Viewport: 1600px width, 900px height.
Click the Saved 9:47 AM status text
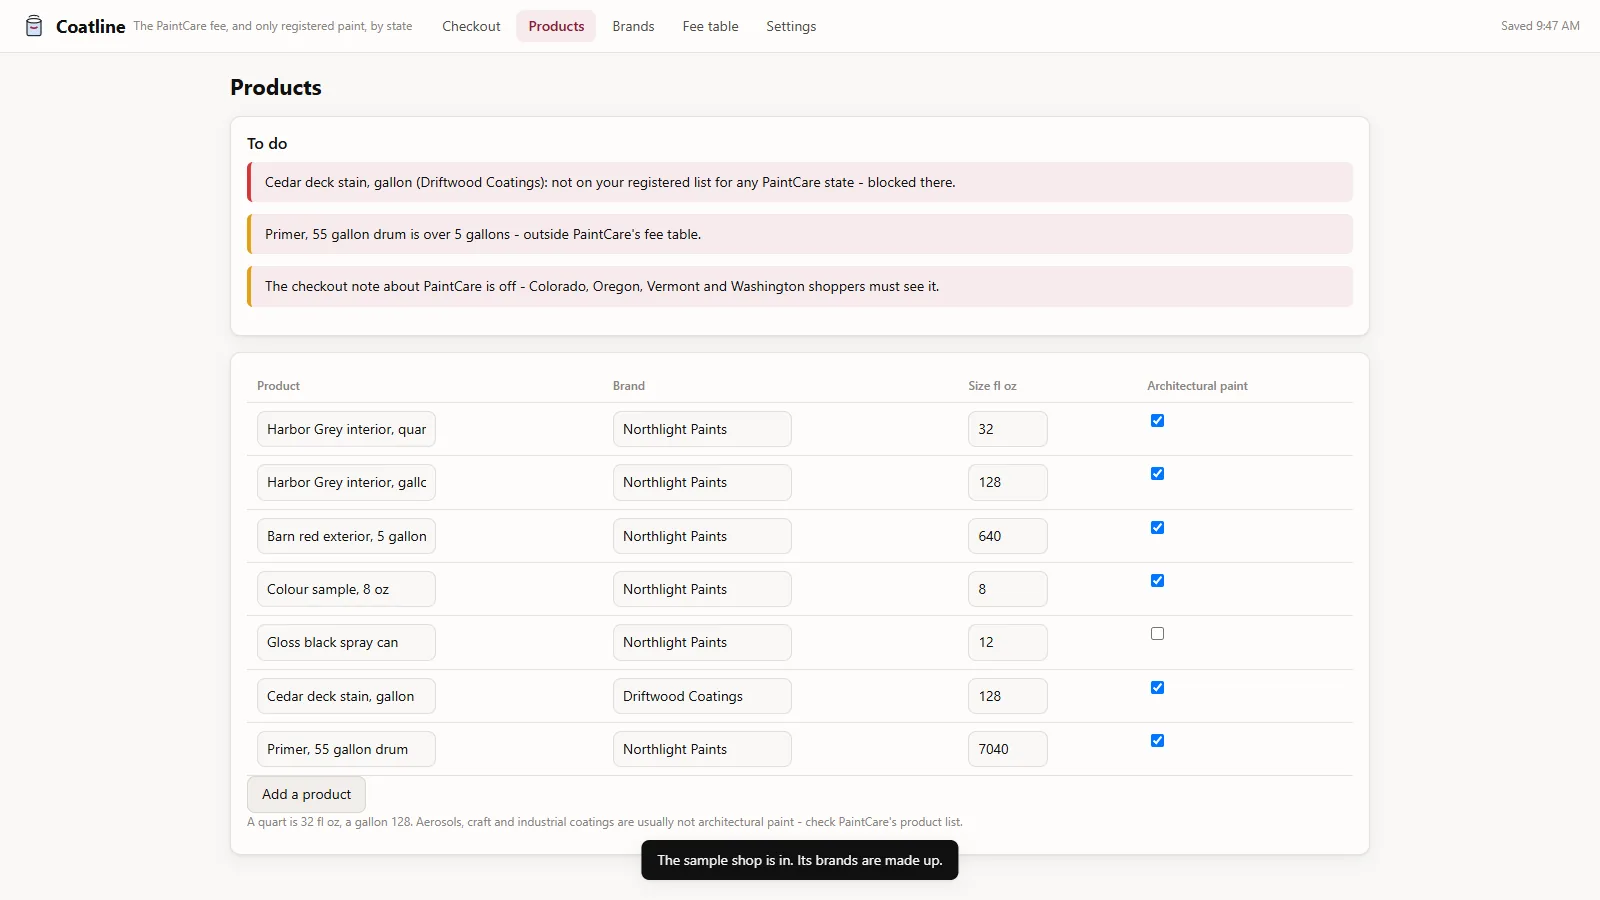click(1540, 26)
